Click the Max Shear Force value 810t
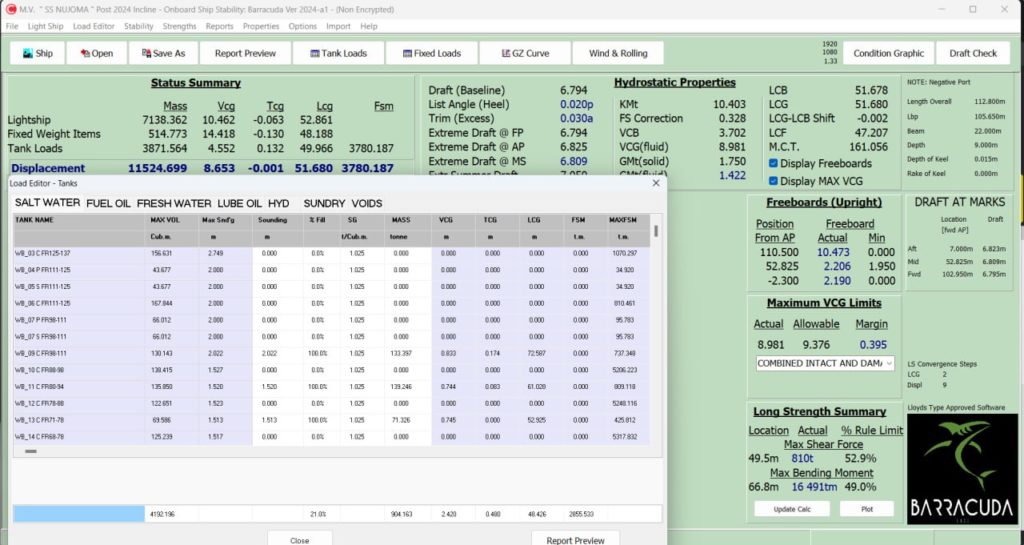1024x545 pixels. [803, 458]
